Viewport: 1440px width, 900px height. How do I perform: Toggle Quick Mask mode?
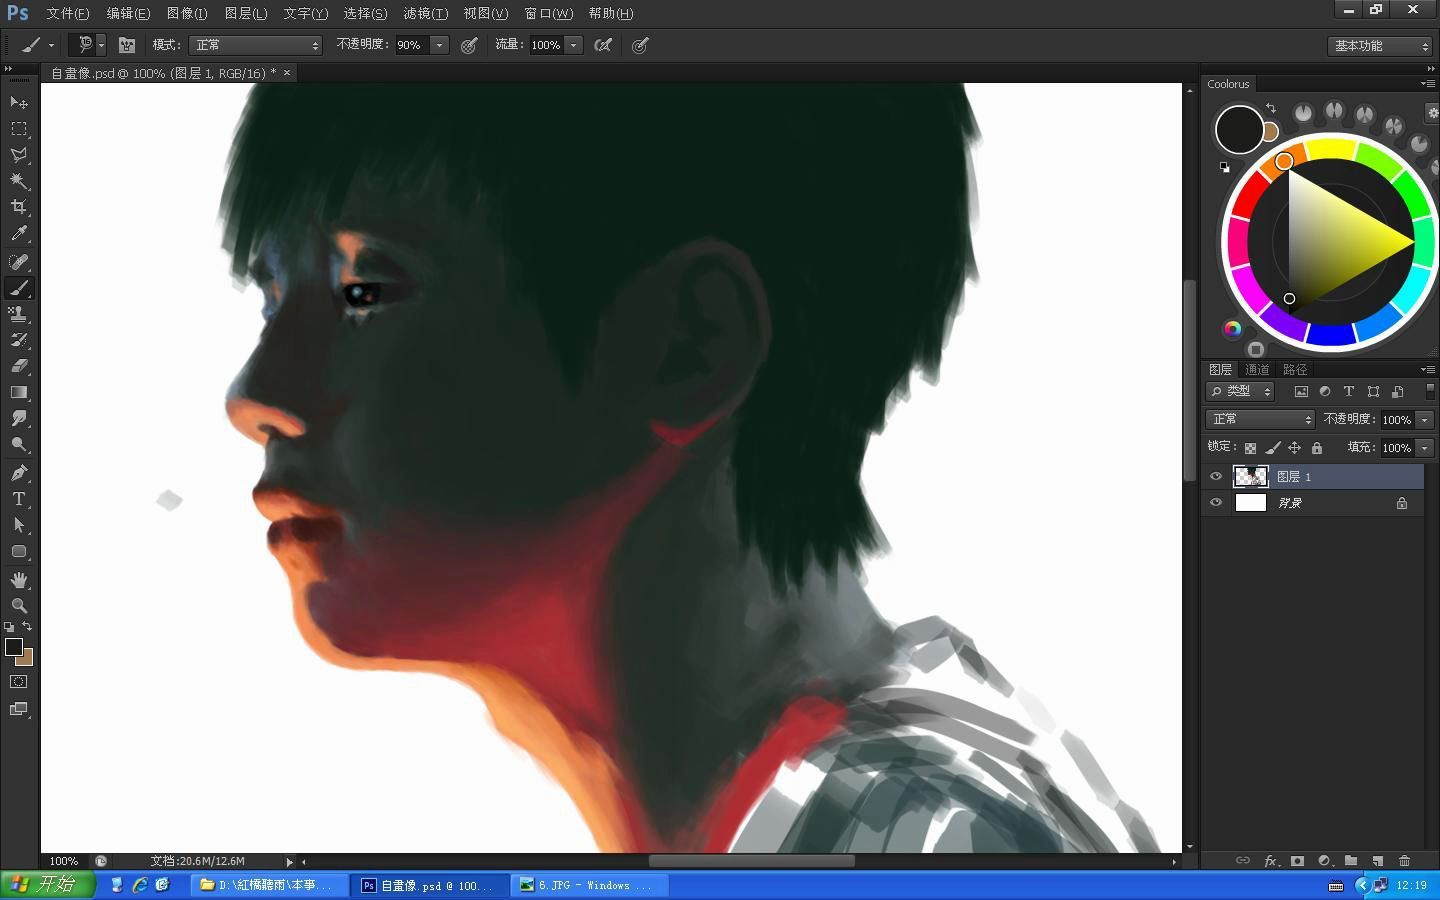pyautogui.click(x=19, y=682)
